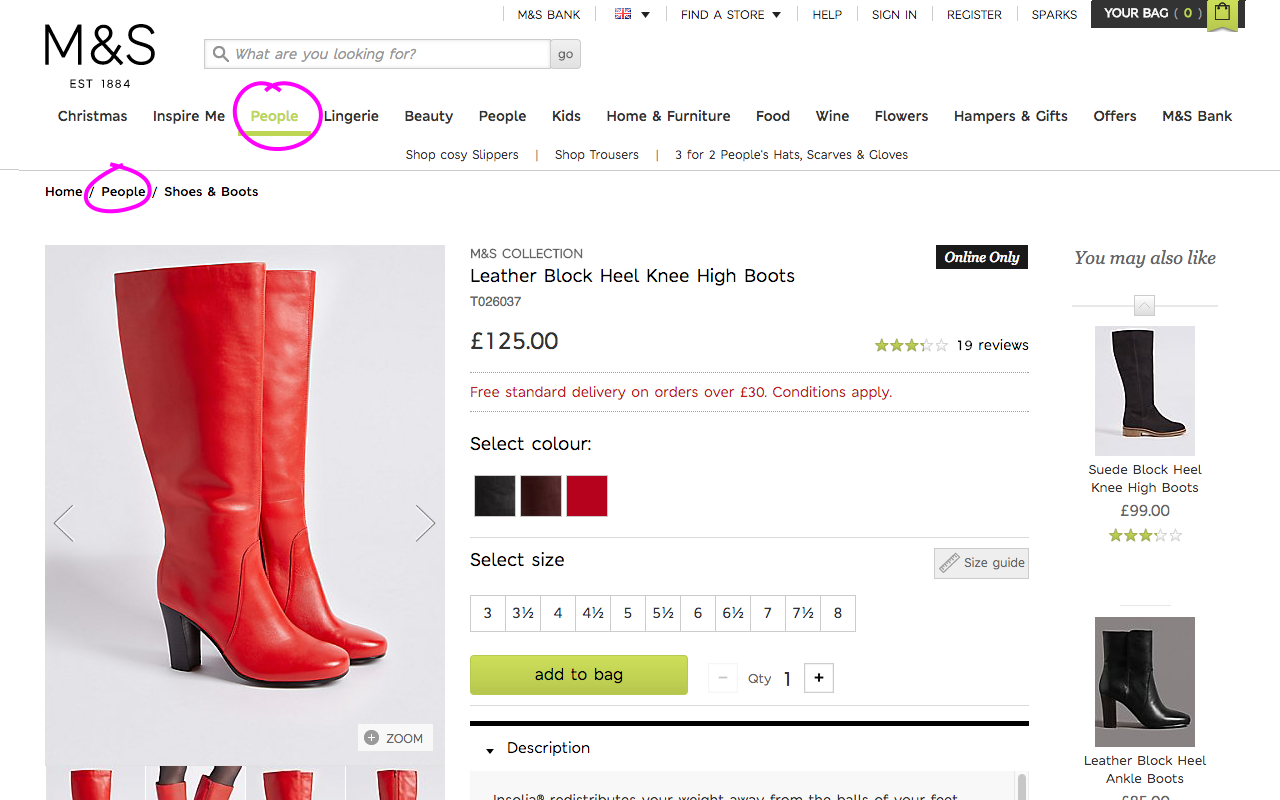Screen dimensions: 1280x800
Task: Collapse the Description section
Action: pos(490,750)
